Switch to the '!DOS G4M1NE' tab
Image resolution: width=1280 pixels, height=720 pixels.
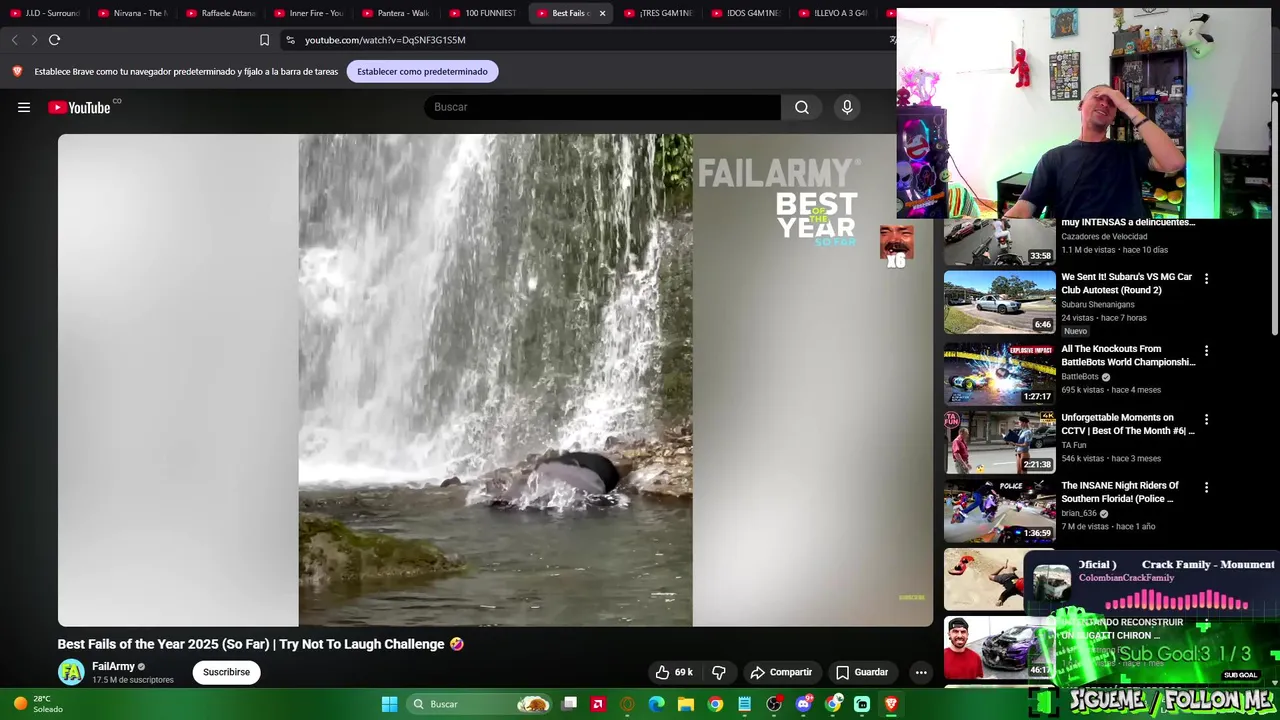[746, 13]
